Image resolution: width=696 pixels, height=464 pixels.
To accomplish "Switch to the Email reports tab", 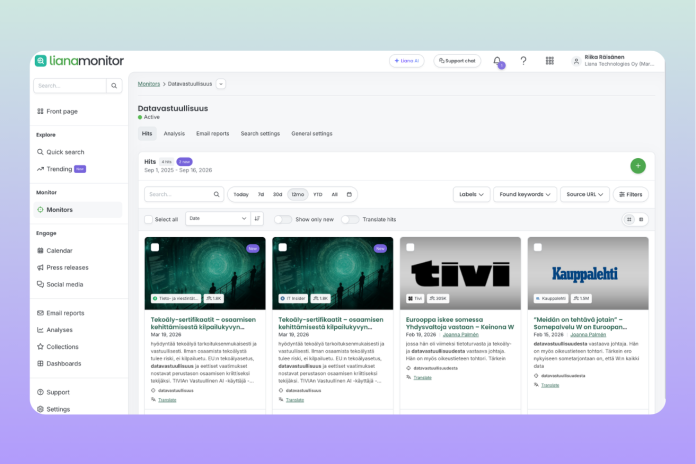I will tap(213, 134).
